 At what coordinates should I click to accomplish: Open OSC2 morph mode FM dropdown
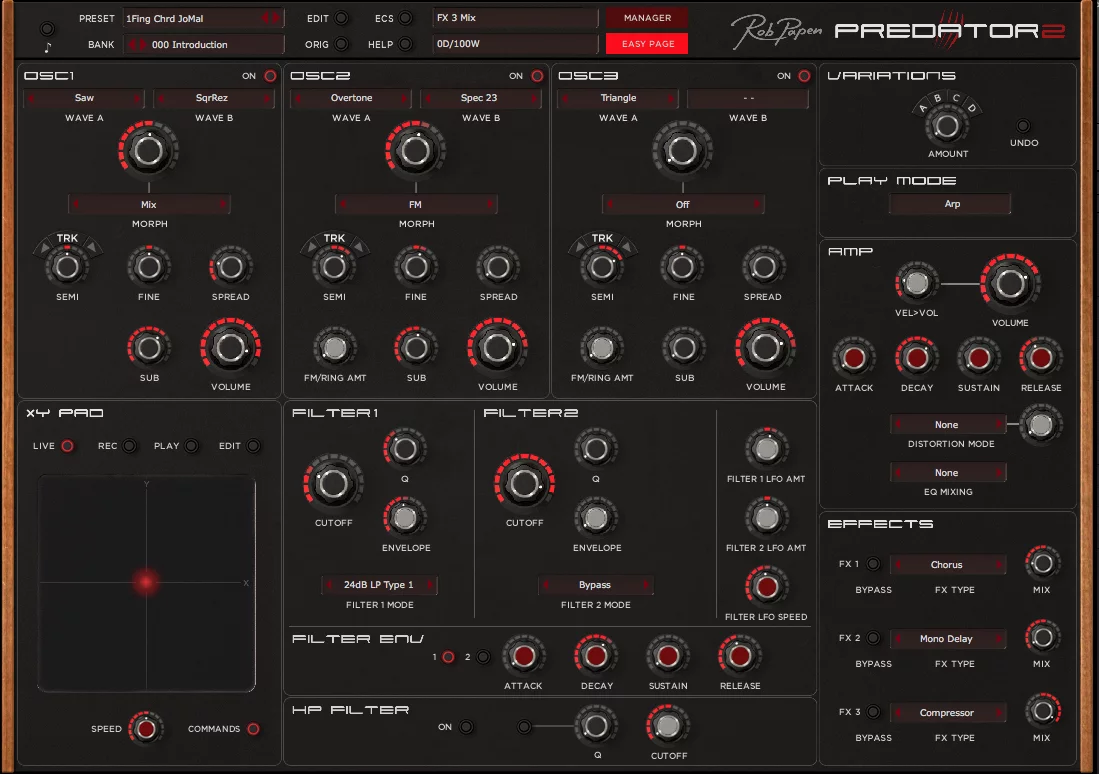pos(416,205)
